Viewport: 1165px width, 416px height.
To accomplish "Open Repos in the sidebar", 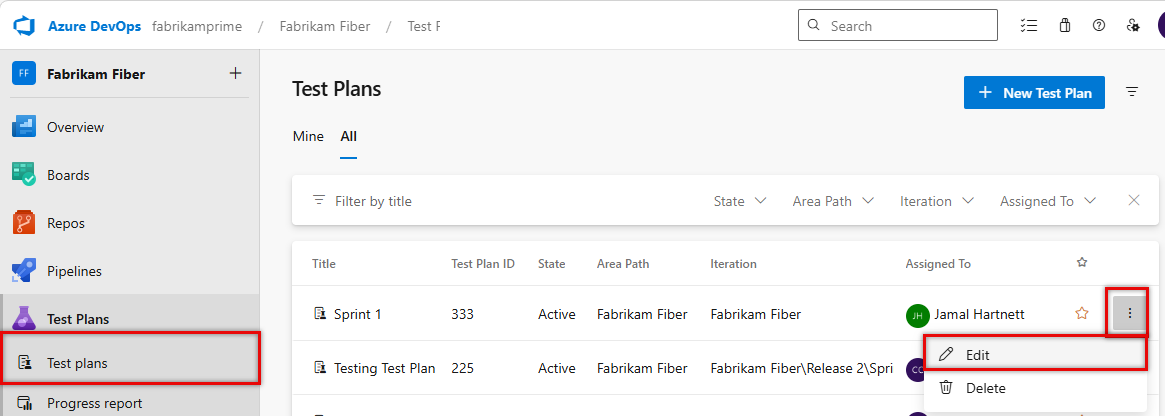I will [65, 223].
